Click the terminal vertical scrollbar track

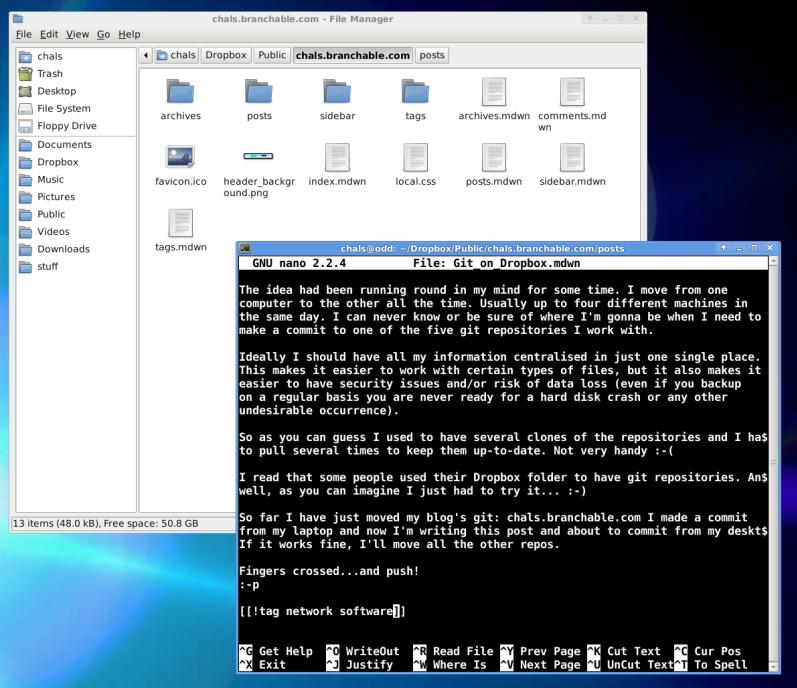[x=774, y=464]
